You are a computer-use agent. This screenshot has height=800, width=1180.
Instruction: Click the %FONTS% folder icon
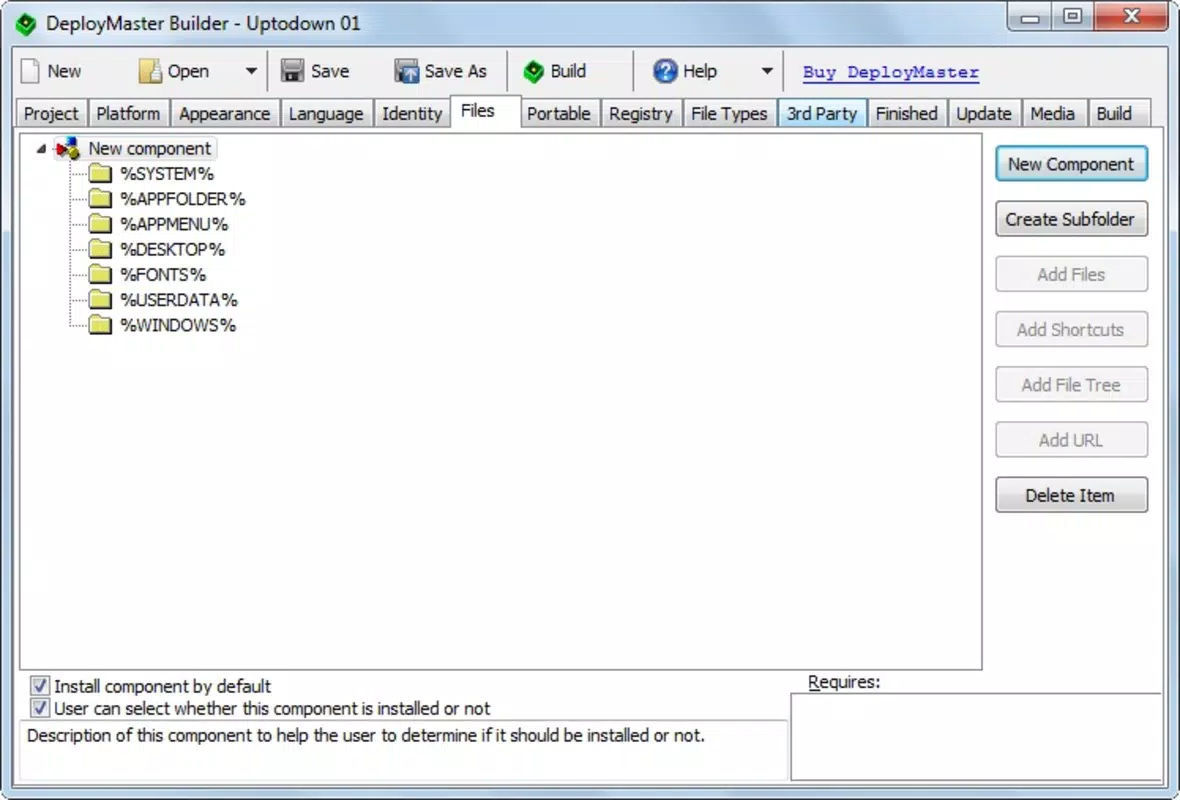pyautogui.click(x=100, y=275)
